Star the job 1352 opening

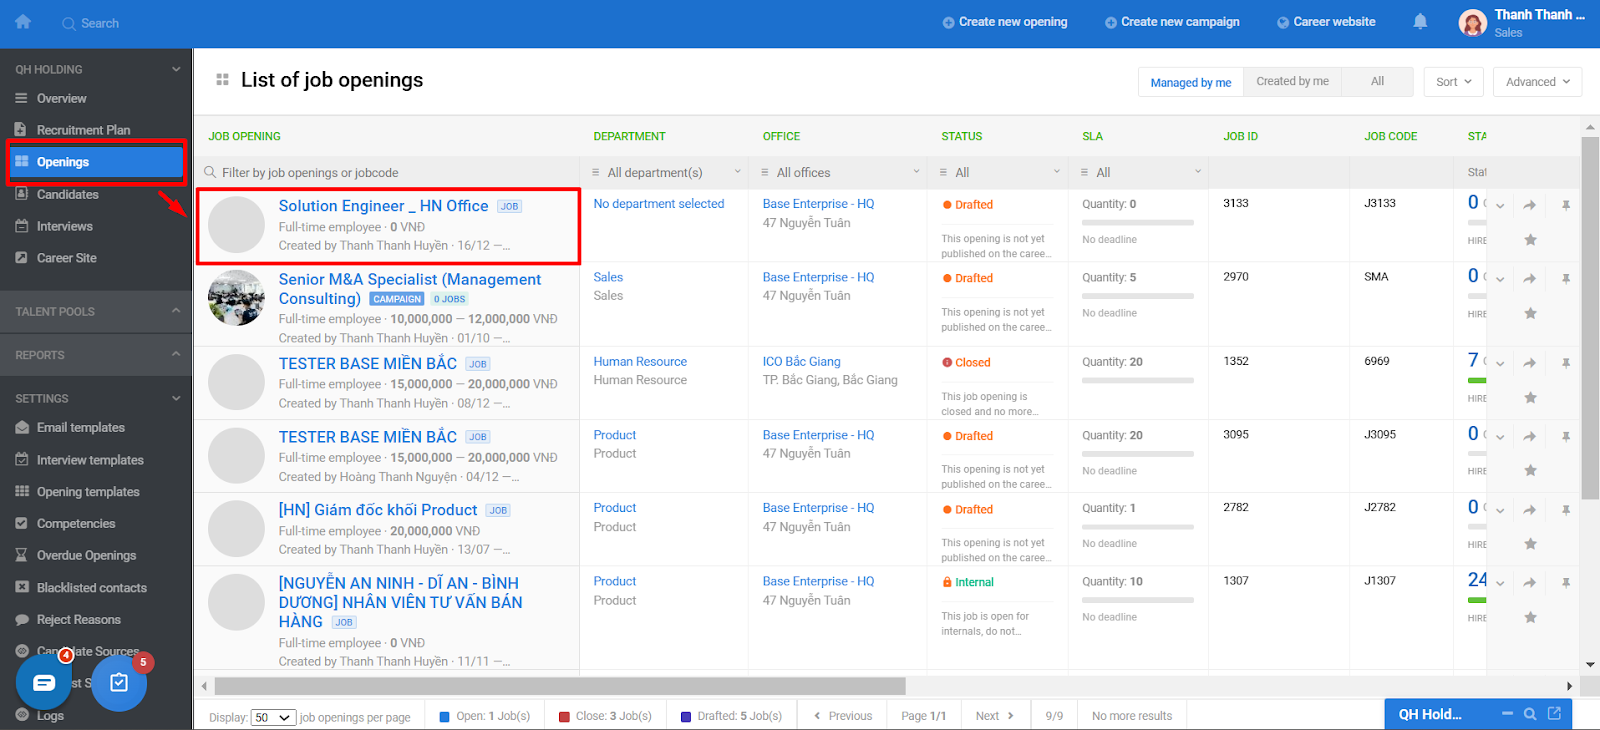pyautogui.click(x=1530, y=398)
